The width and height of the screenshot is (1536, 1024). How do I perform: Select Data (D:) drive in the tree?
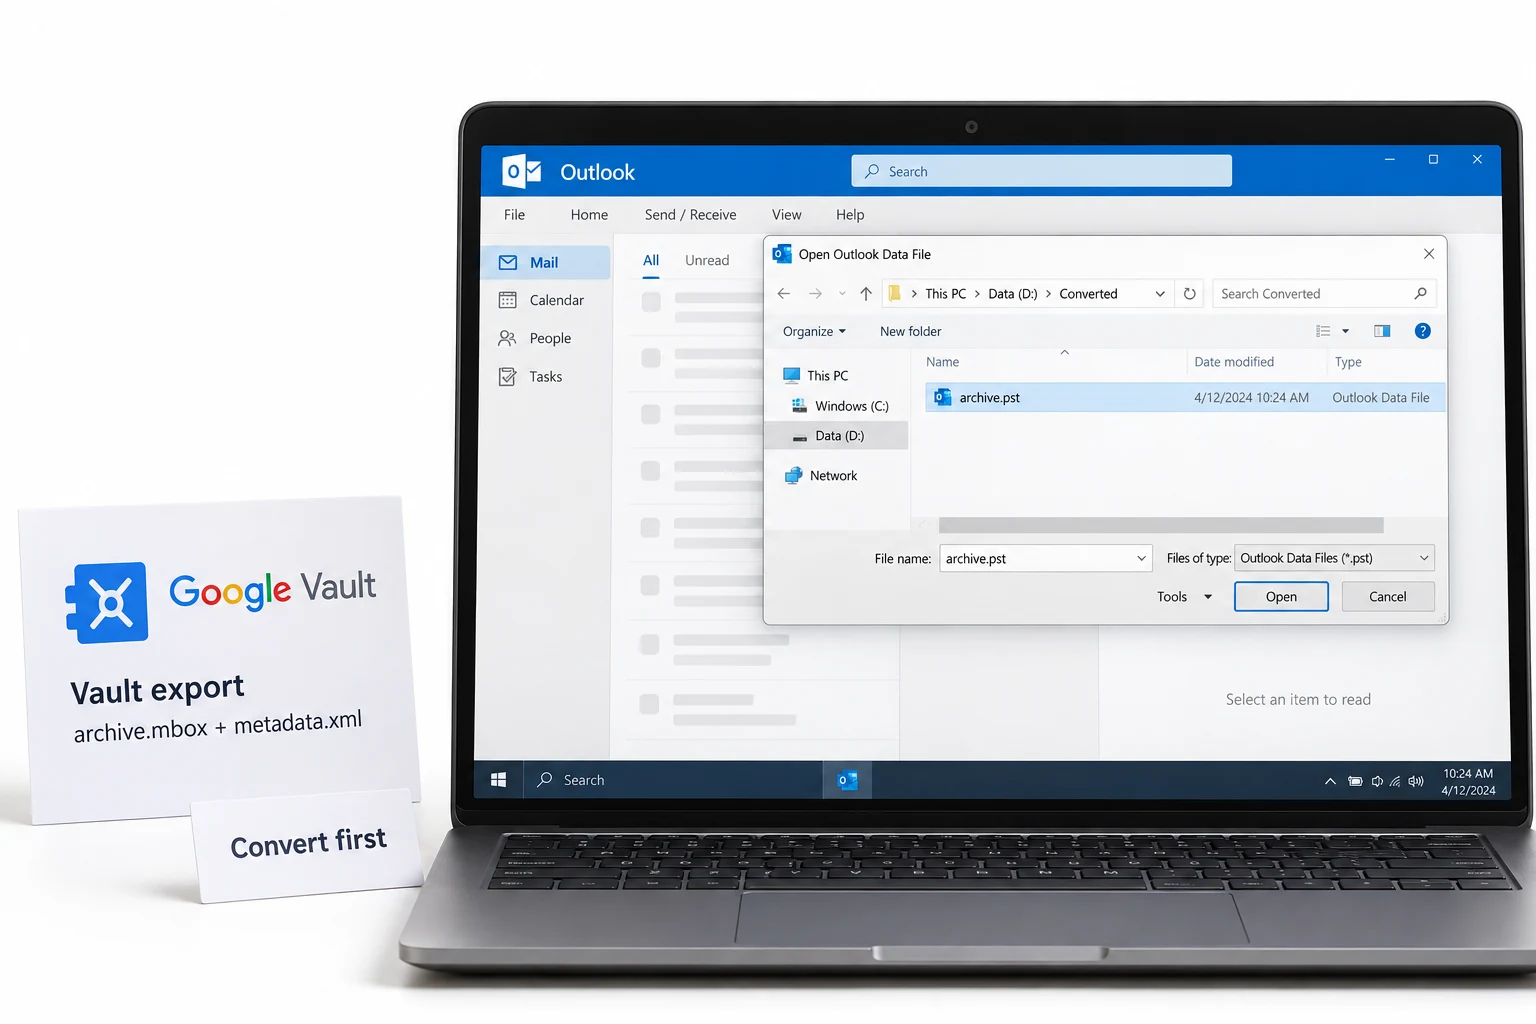836,436
